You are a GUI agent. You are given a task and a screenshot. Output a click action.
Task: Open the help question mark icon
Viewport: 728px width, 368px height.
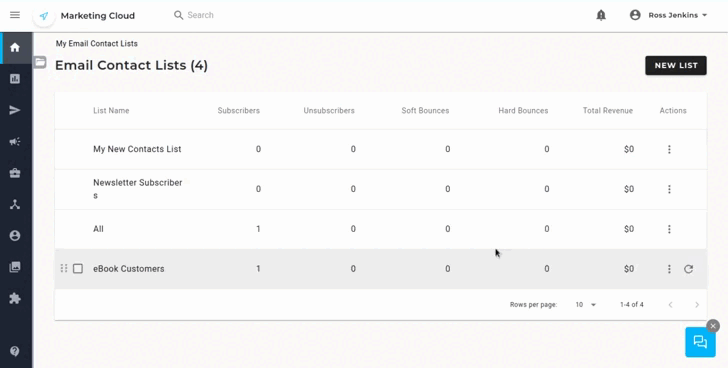[x=15, y=351]
